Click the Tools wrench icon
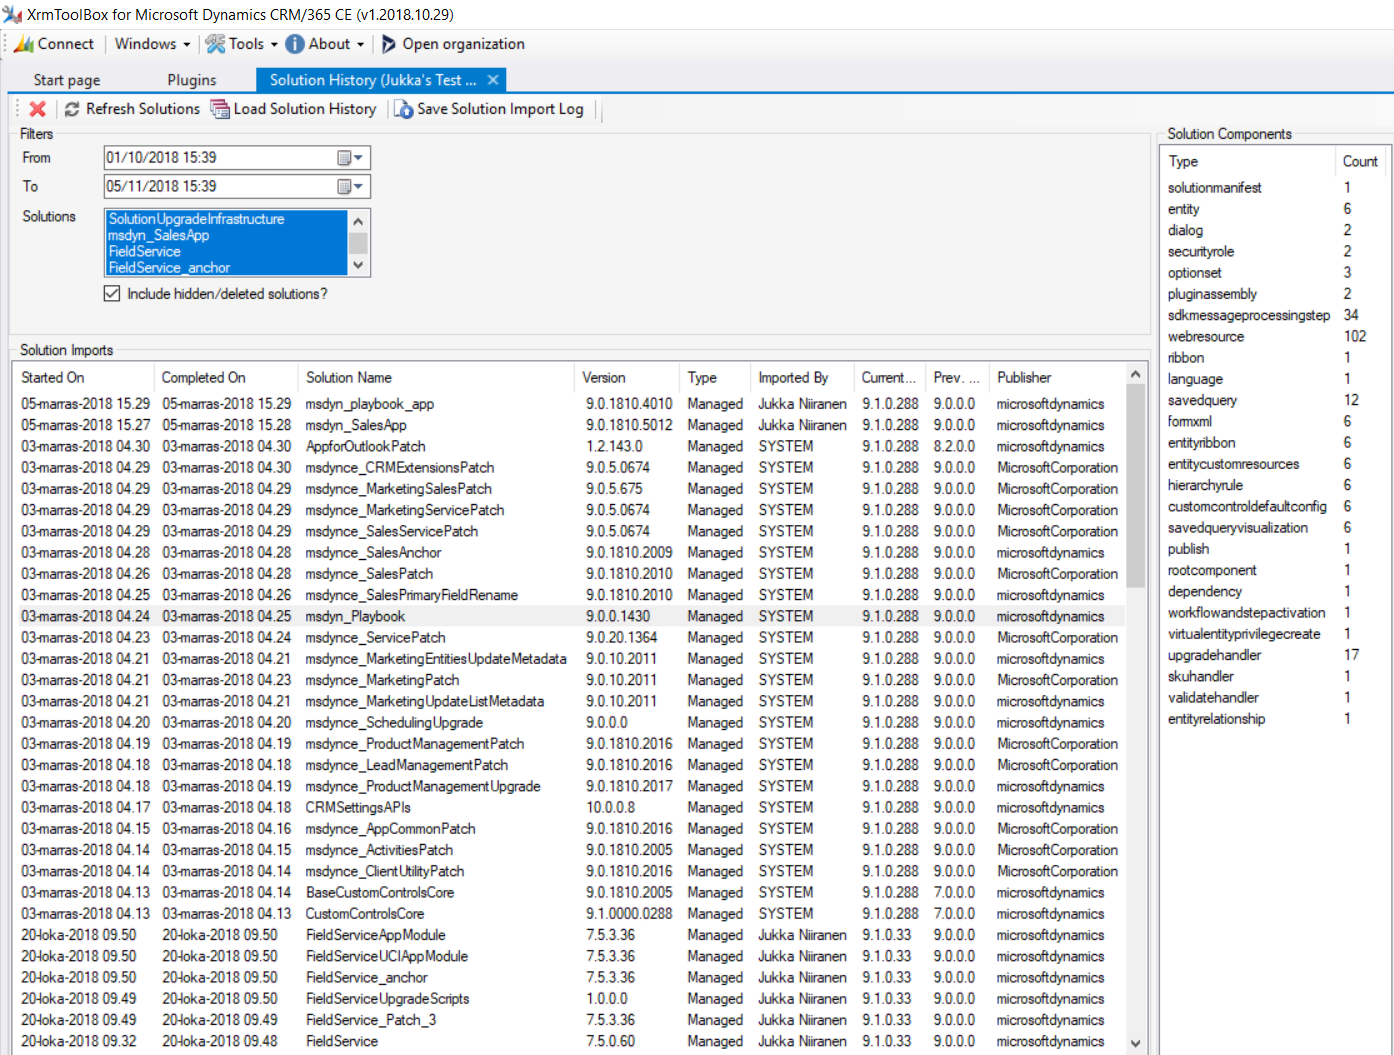The height and width of the screenshot is (1055, 1394). (215, 44)
